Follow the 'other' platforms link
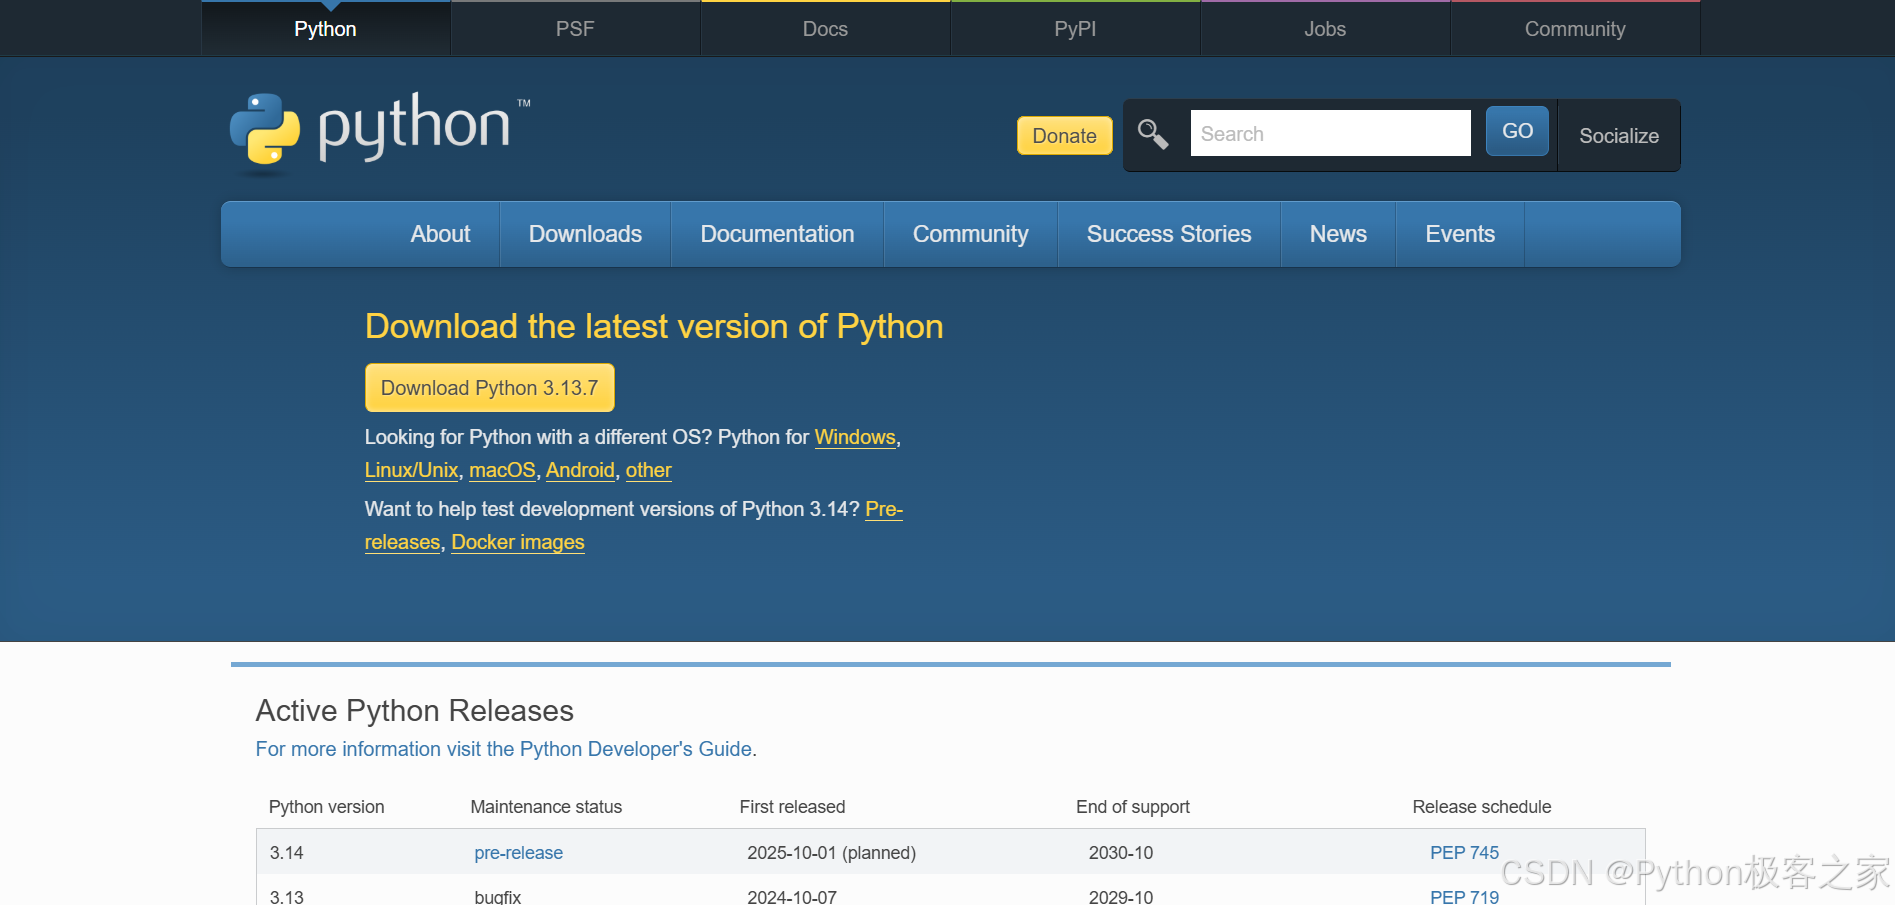1895x905 pixels. pos(648,470)
